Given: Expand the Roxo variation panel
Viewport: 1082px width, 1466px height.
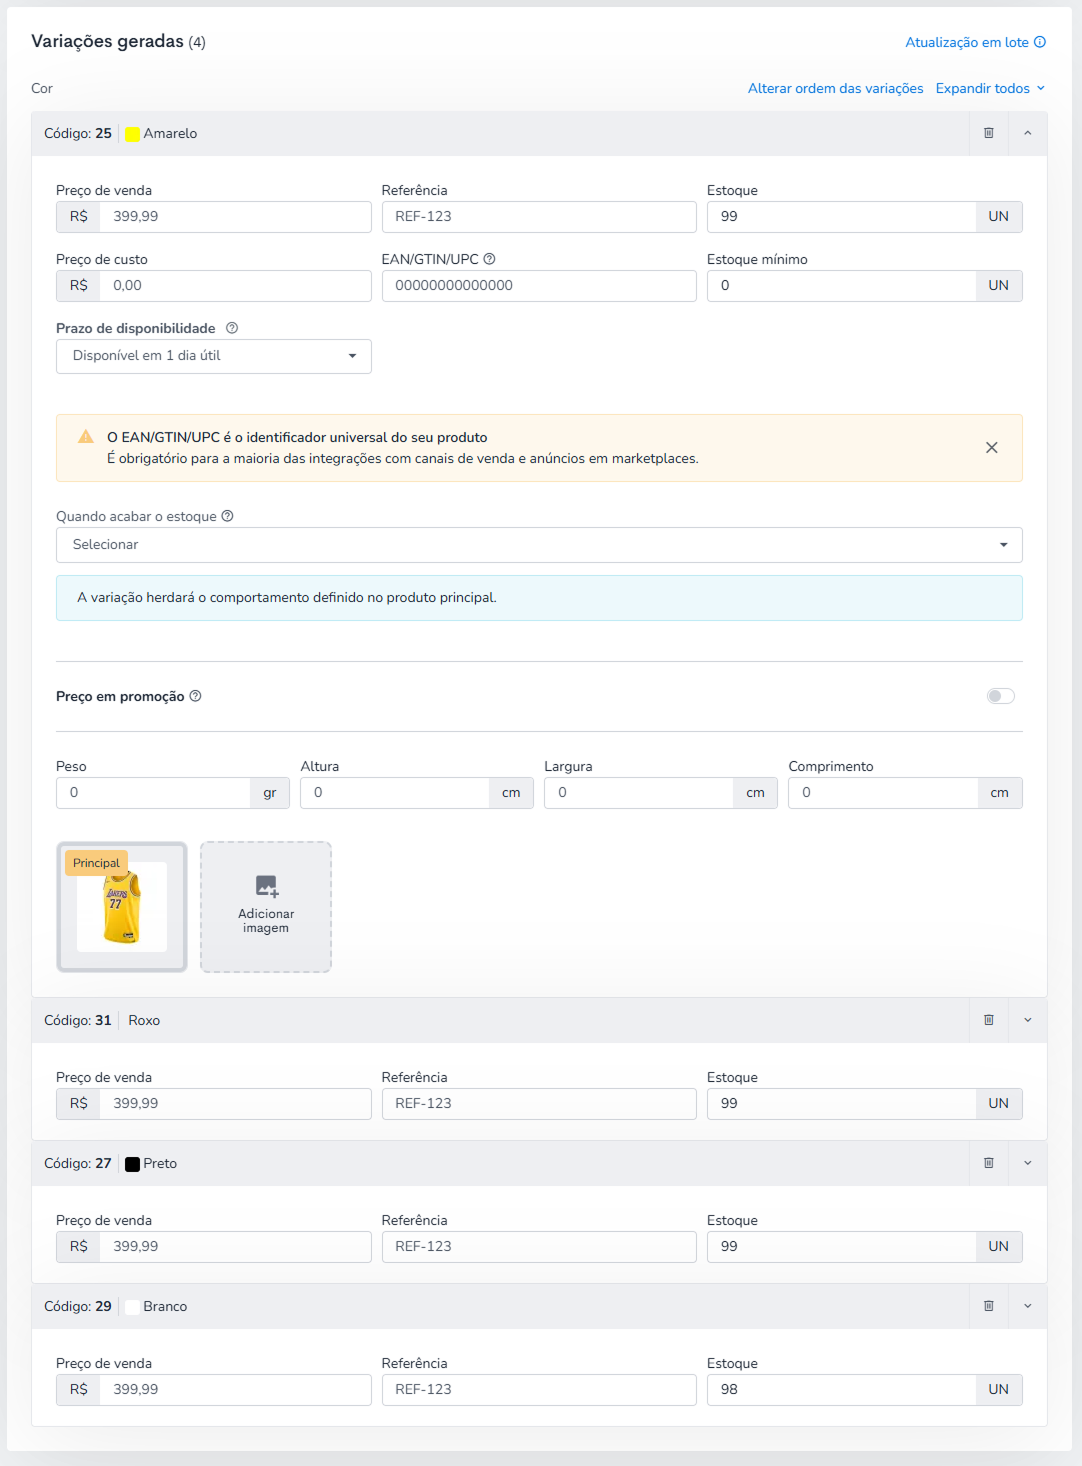Looking at the screenshot, I should 1027,1020.
